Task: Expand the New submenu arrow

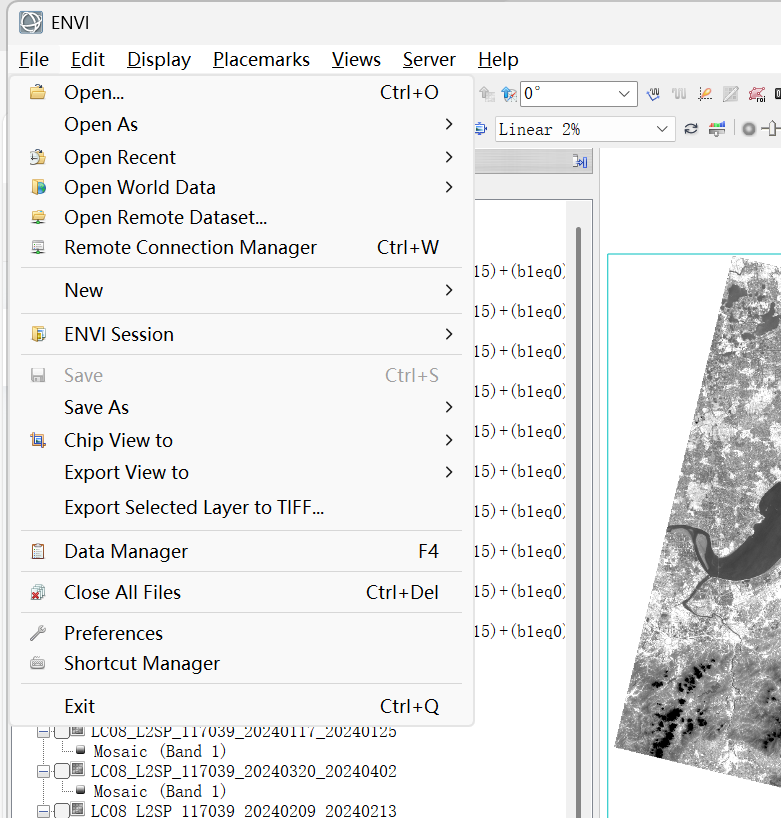Action: pyautogui.click(x=449, y=290)
